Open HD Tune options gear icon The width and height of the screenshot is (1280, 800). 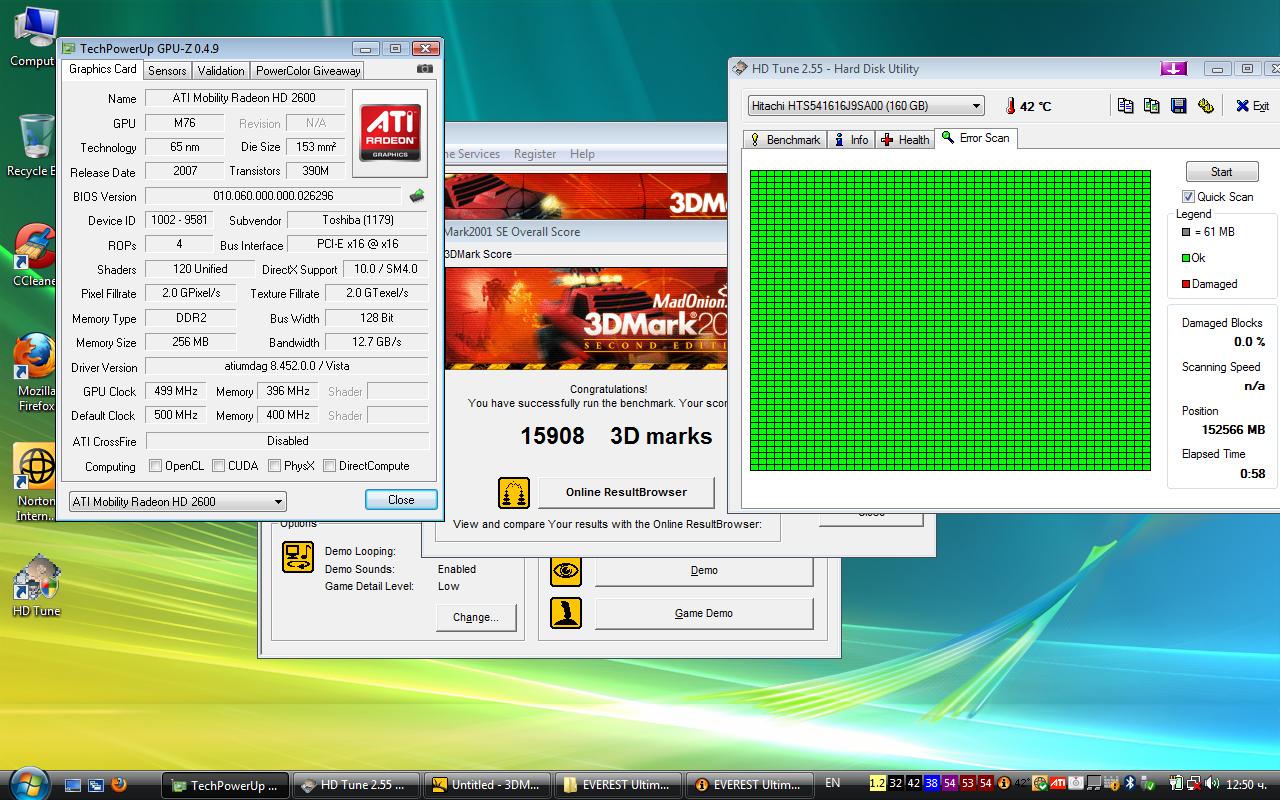pos(1205,106)
